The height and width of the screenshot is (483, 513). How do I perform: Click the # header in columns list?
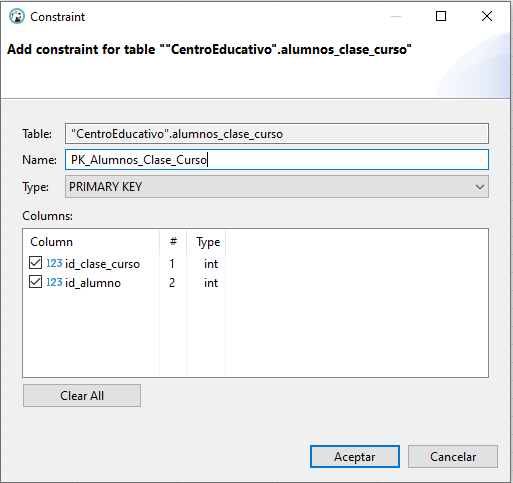click(173, 242)
